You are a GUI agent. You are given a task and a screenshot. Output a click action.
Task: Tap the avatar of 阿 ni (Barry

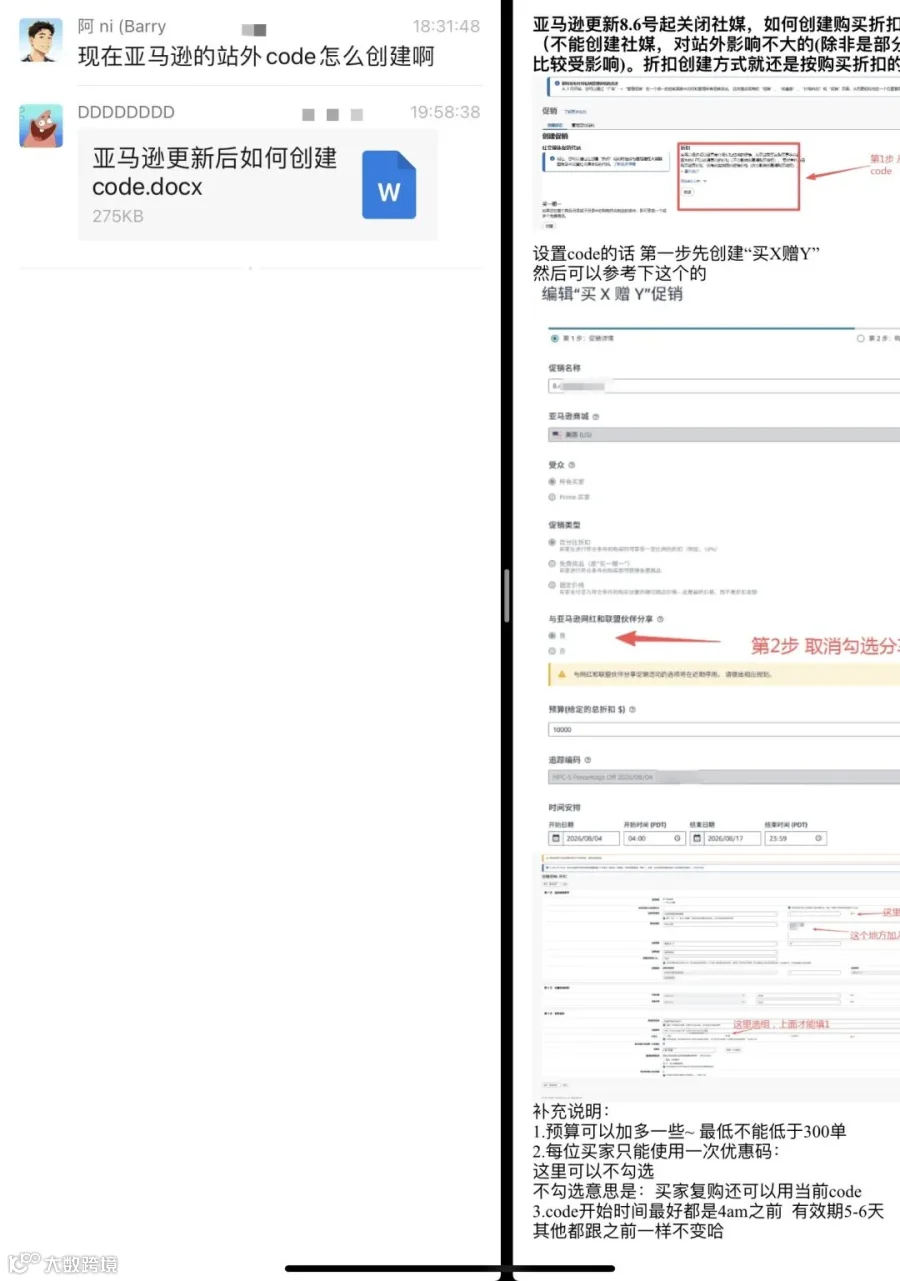click(41, 41)
